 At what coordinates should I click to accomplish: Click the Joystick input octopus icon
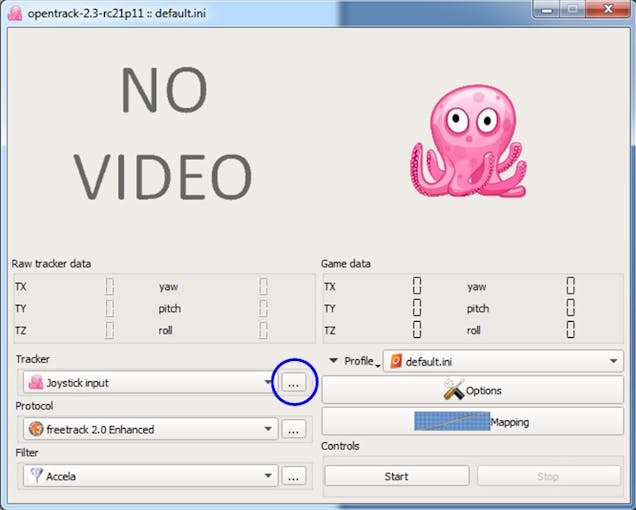point(36,383)
